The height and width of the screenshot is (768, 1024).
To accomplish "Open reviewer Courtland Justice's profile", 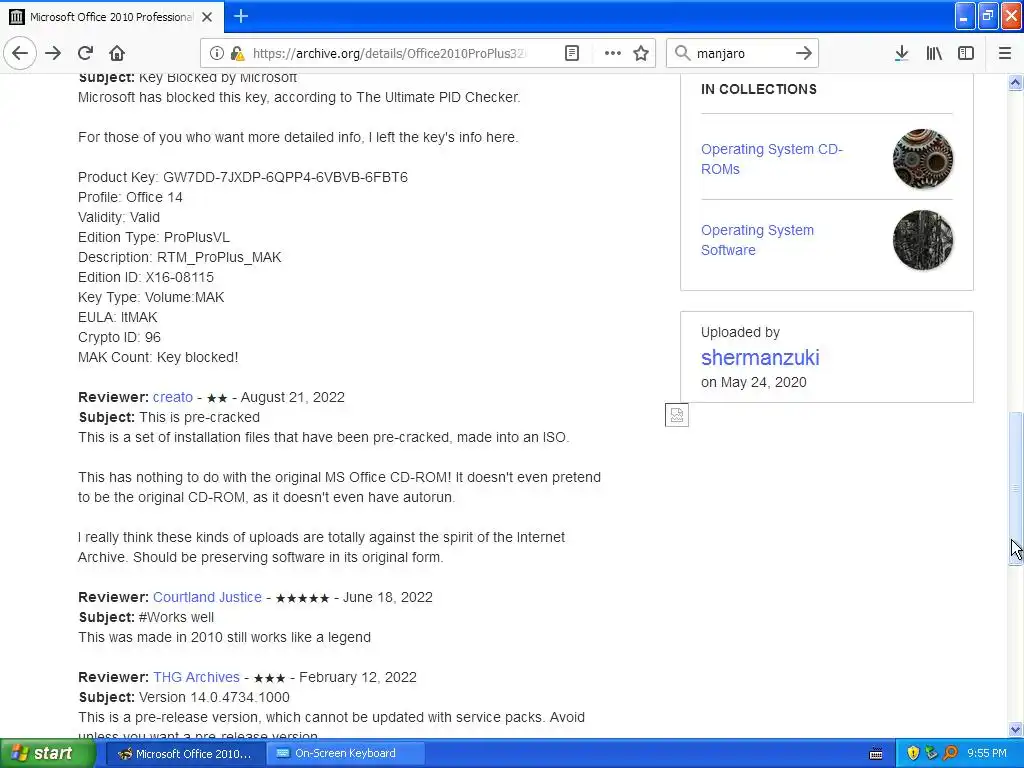I will [x=207, y=597].
